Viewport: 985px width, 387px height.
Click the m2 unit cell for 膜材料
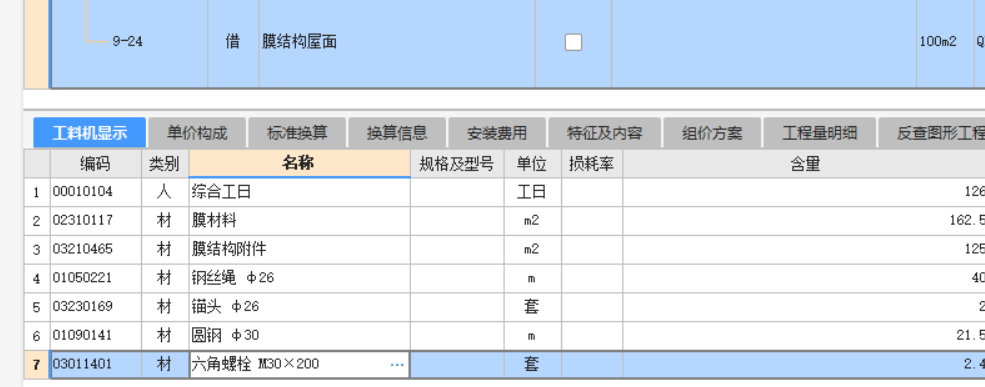(532, 221)
